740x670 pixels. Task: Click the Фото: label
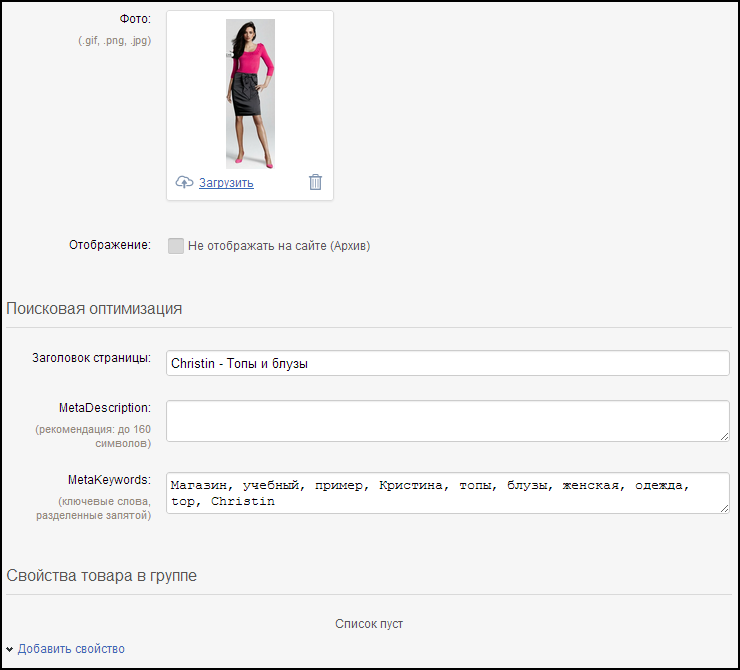click(x=135, y=19)
